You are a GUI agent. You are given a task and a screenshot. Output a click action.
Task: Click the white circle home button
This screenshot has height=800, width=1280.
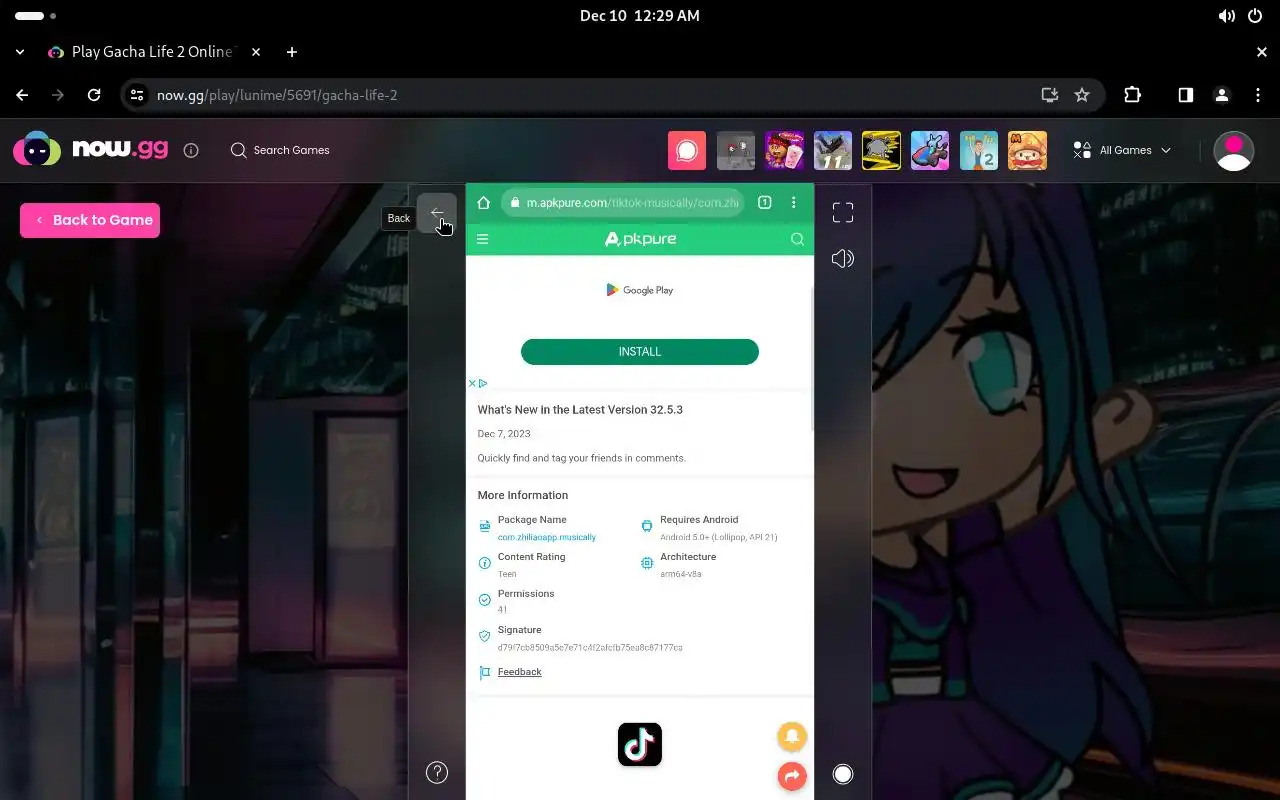[x=843, y=774]
